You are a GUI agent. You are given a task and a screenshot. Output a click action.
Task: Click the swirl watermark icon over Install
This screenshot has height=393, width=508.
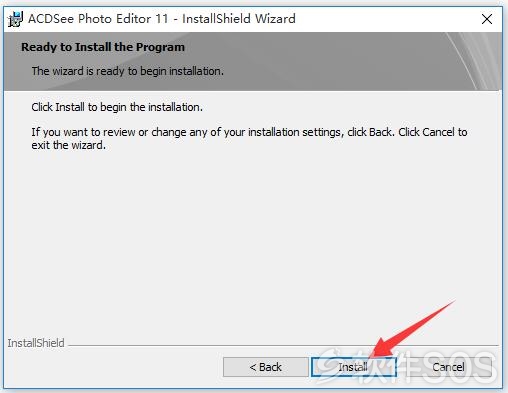tap(332, 363)
